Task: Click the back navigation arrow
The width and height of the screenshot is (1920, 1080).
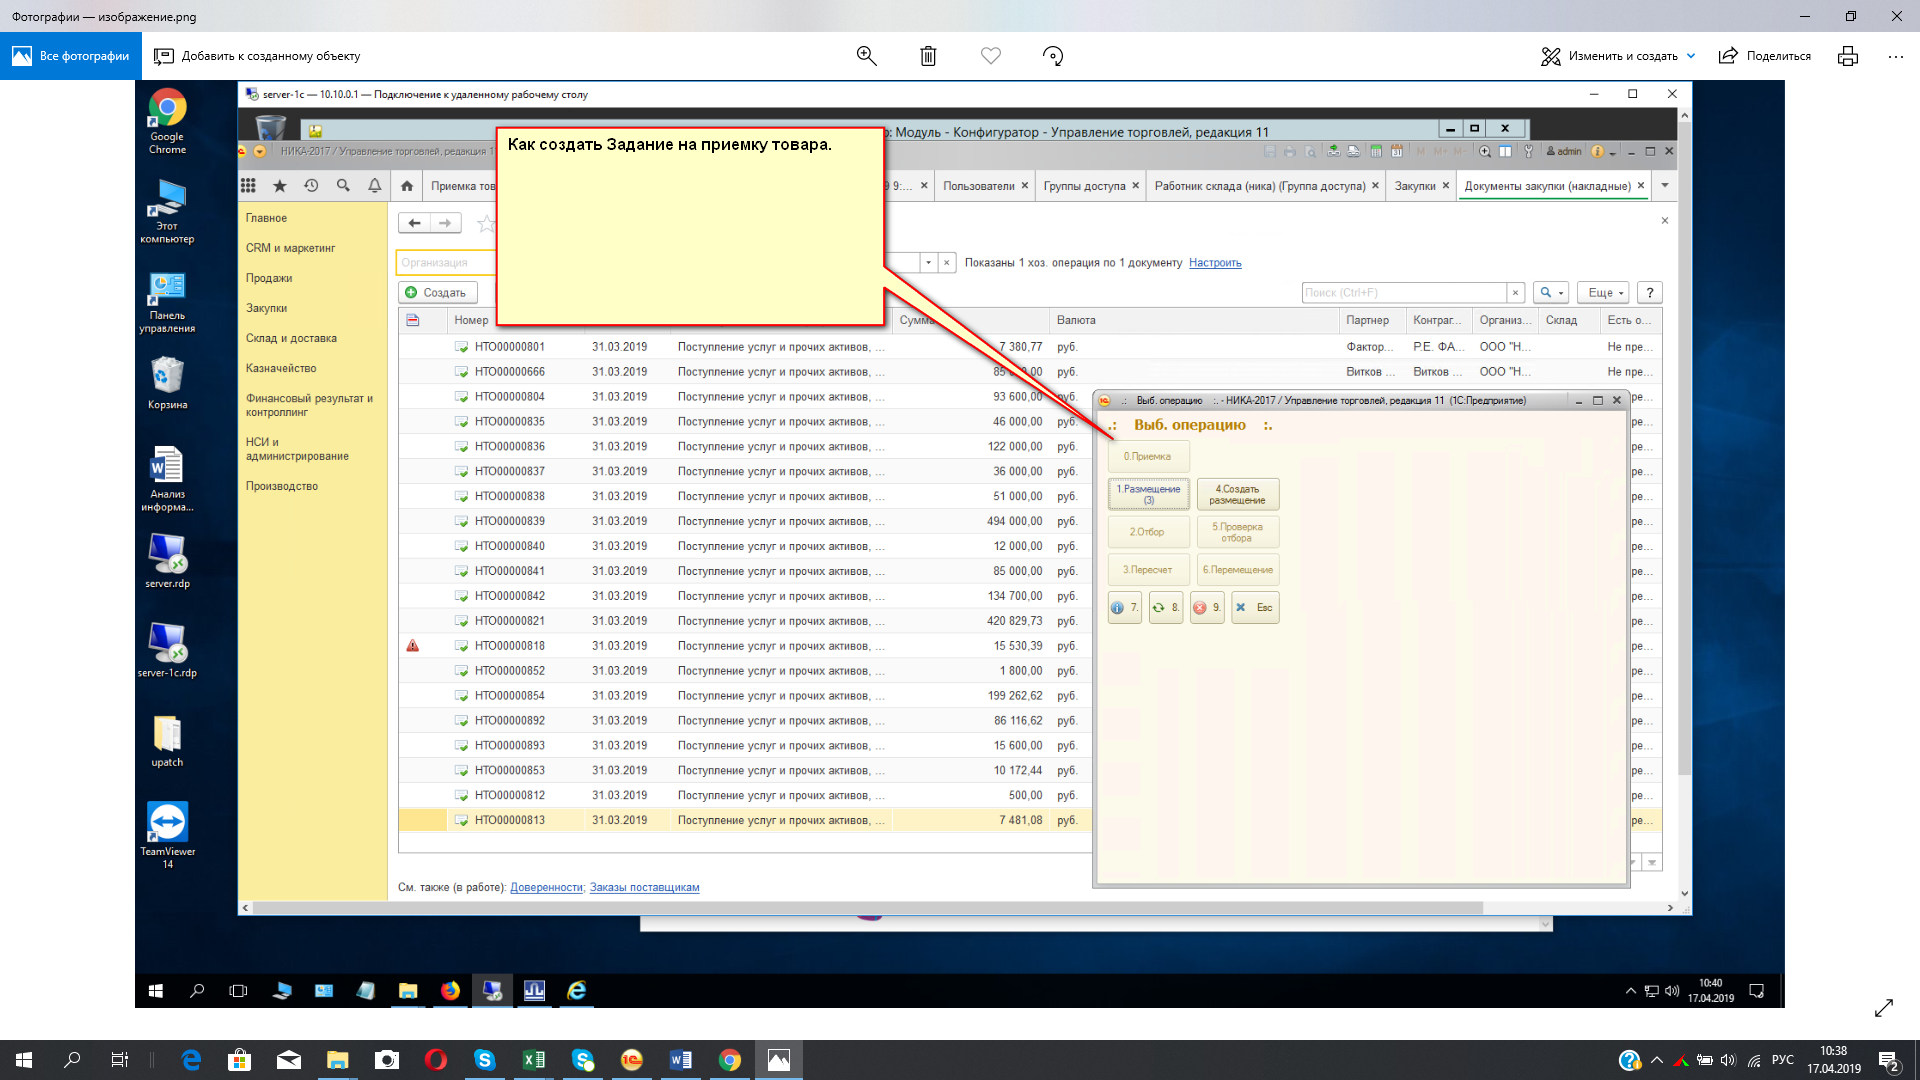Action: 414,223
